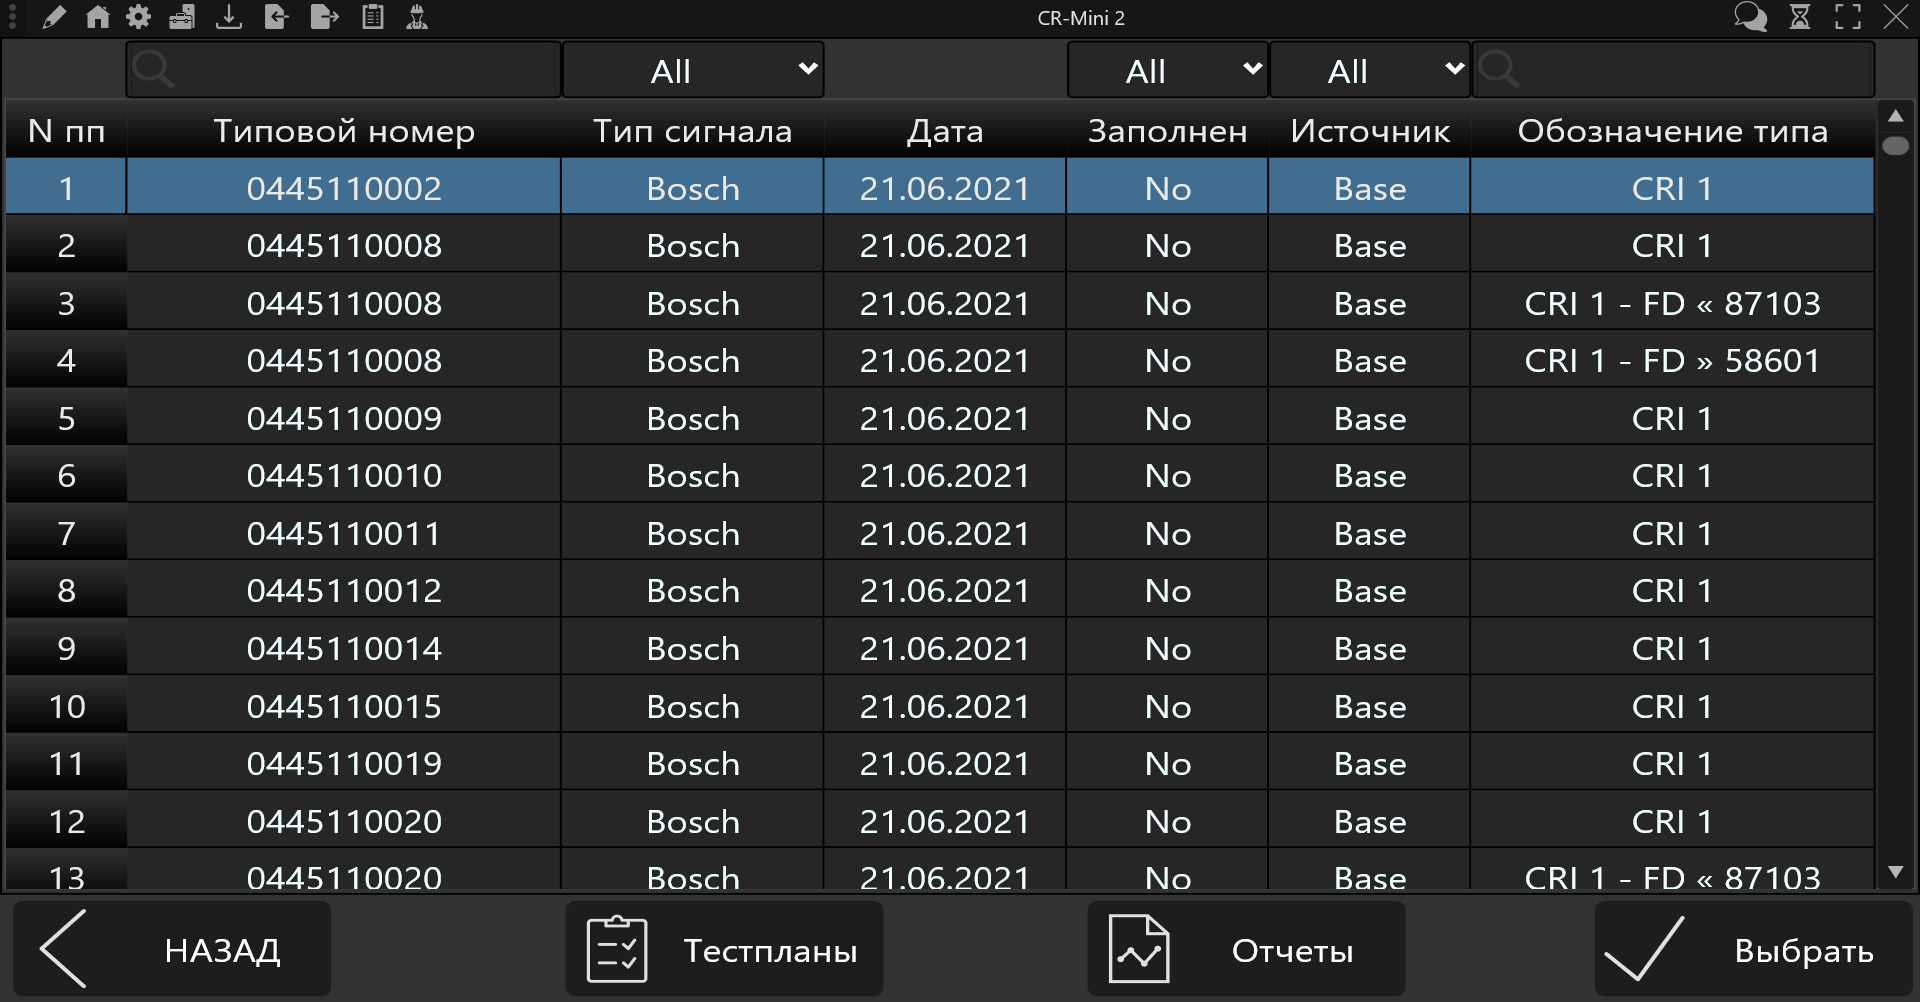Screen dimensions: 1920x1002
Task: Click row number 5 cell
Action: [66, 419]
